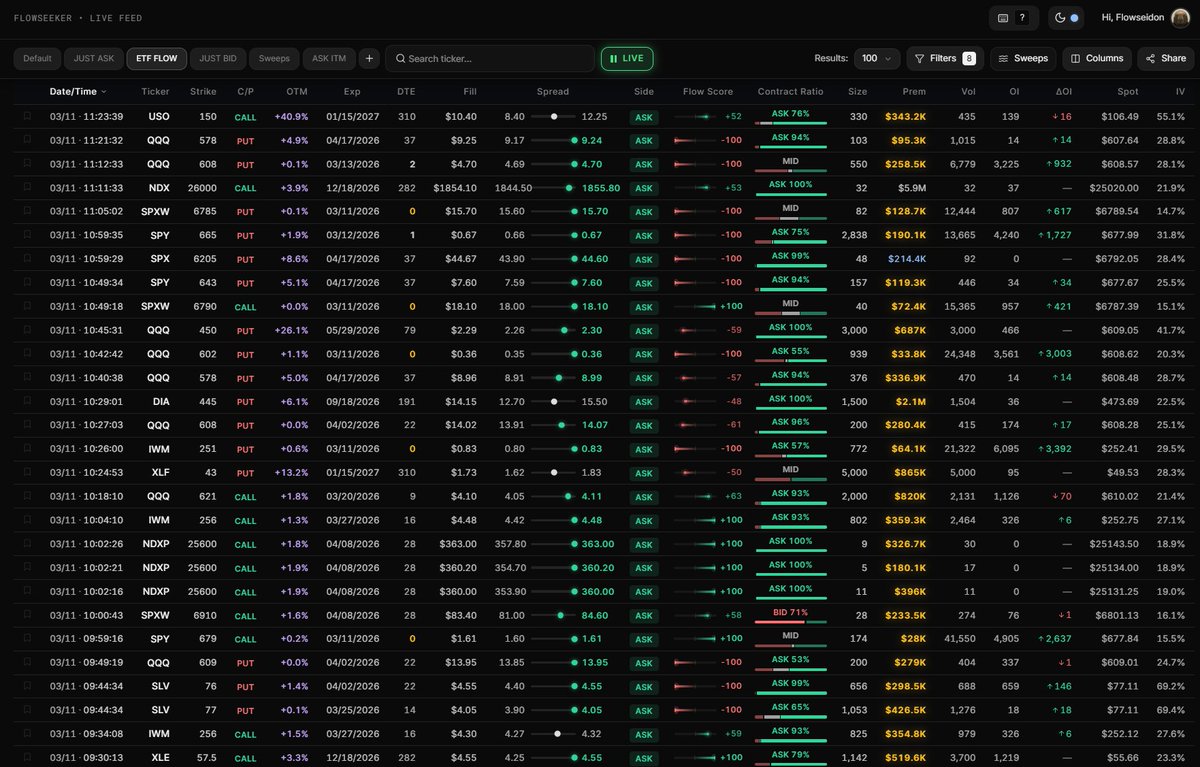
Task: Bookmark the SPY row at 10:59:35
Action: point(28,235)
